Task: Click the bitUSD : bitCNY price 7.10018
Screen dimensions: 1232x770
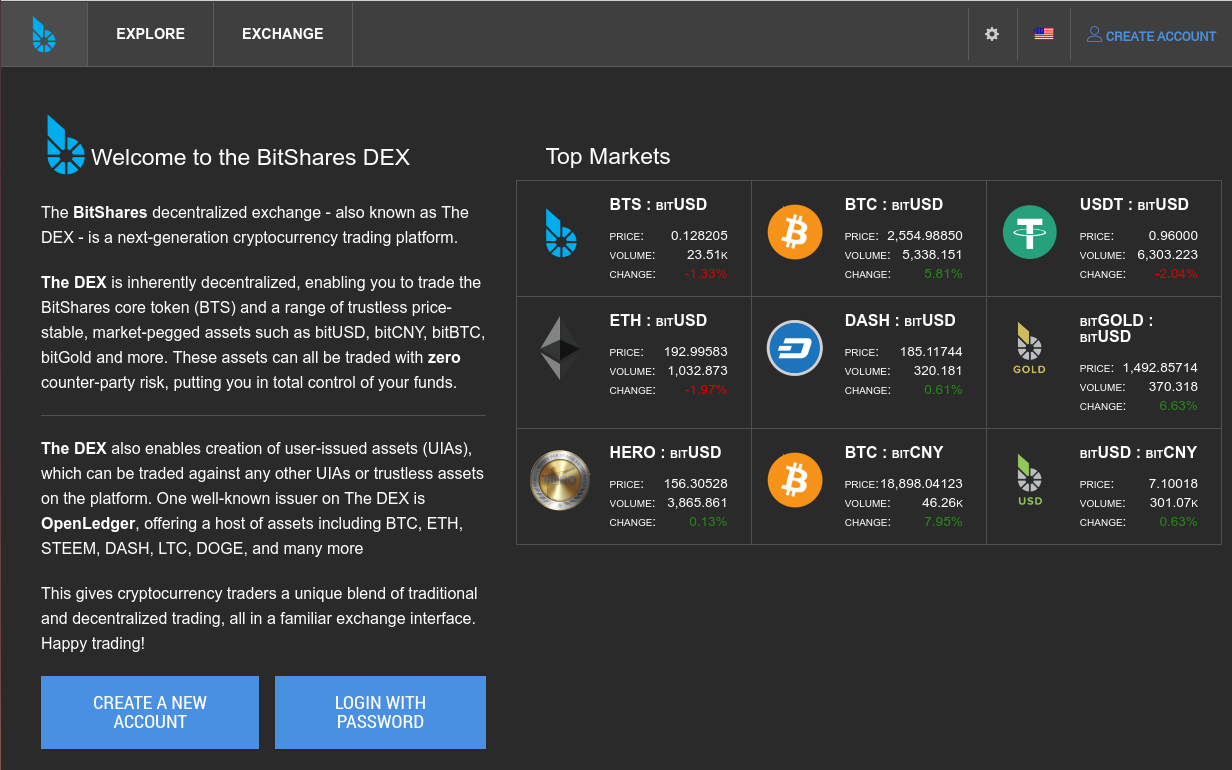Action: (1173, 484)
